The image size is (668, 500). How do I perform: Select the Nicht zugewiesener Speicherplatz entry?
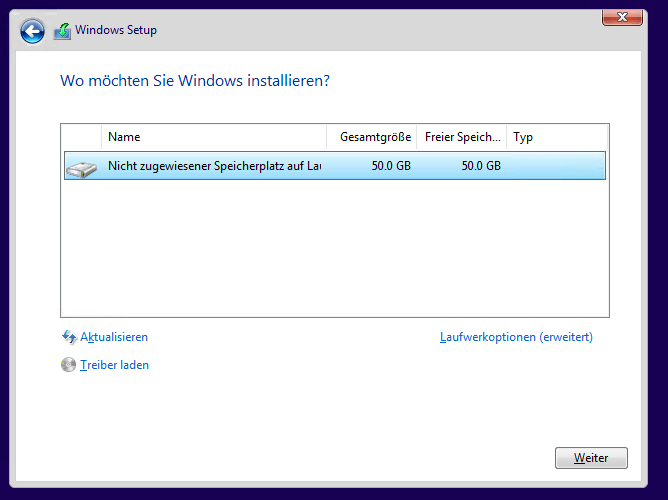coord(214,166)
